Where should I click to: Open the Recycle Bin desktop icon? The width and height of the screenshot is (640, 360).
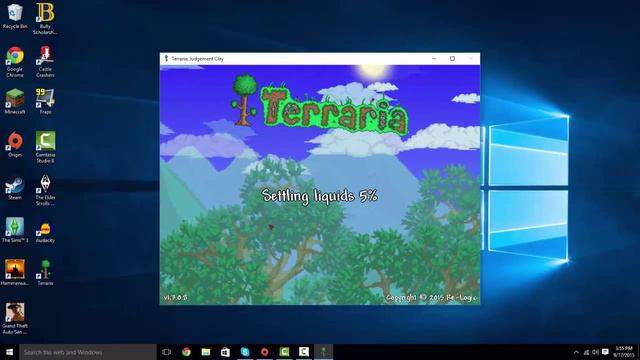(15, 16)
